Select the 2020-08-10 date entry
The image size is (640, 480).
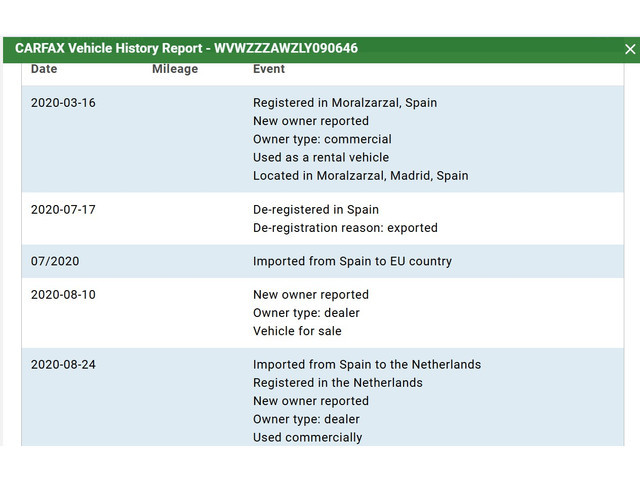pos(63,295)
